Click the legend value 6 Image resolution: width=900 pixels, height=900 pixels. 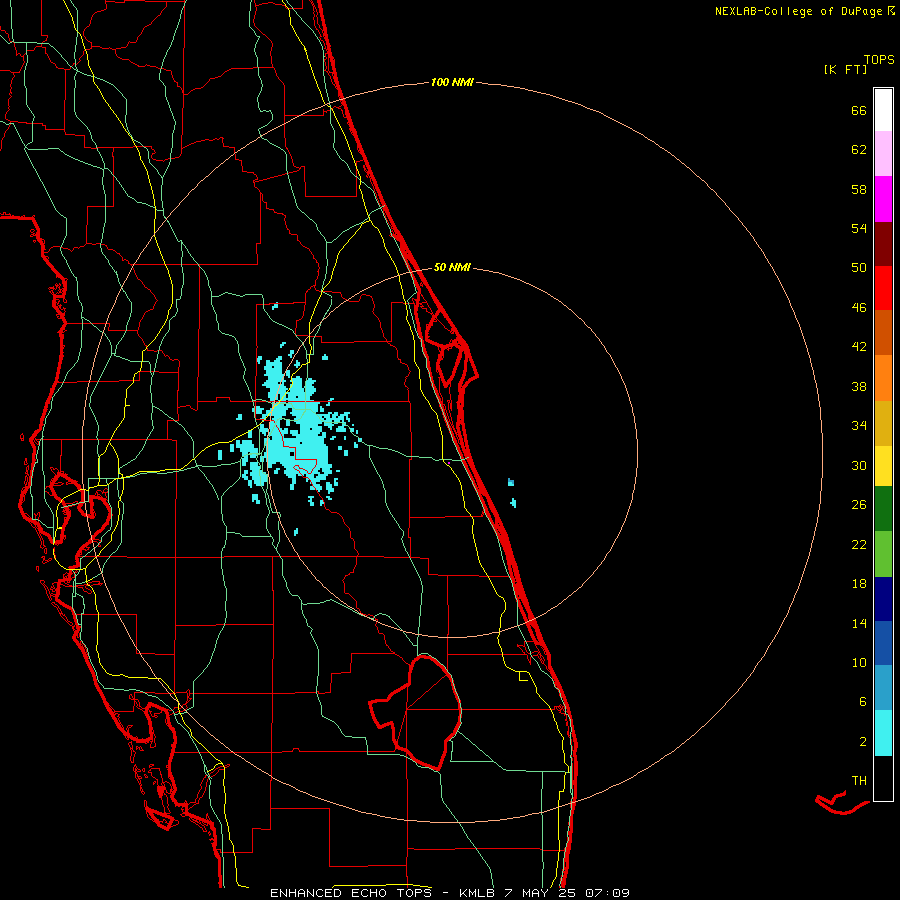tap(863, 702)
